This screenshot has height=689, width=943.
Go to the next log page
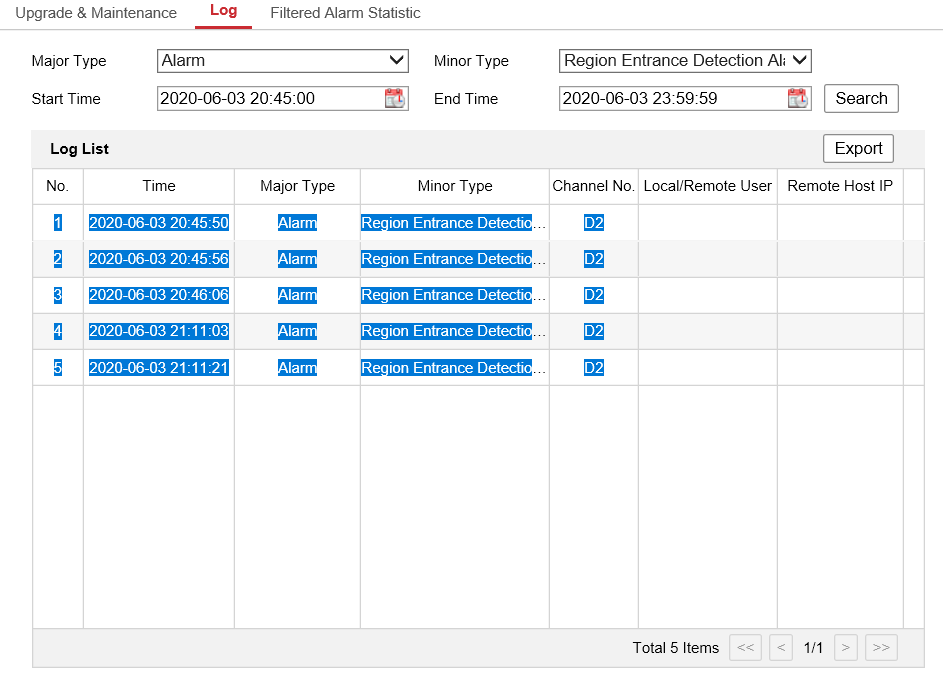pyautogui.click(x=846, y=648)
